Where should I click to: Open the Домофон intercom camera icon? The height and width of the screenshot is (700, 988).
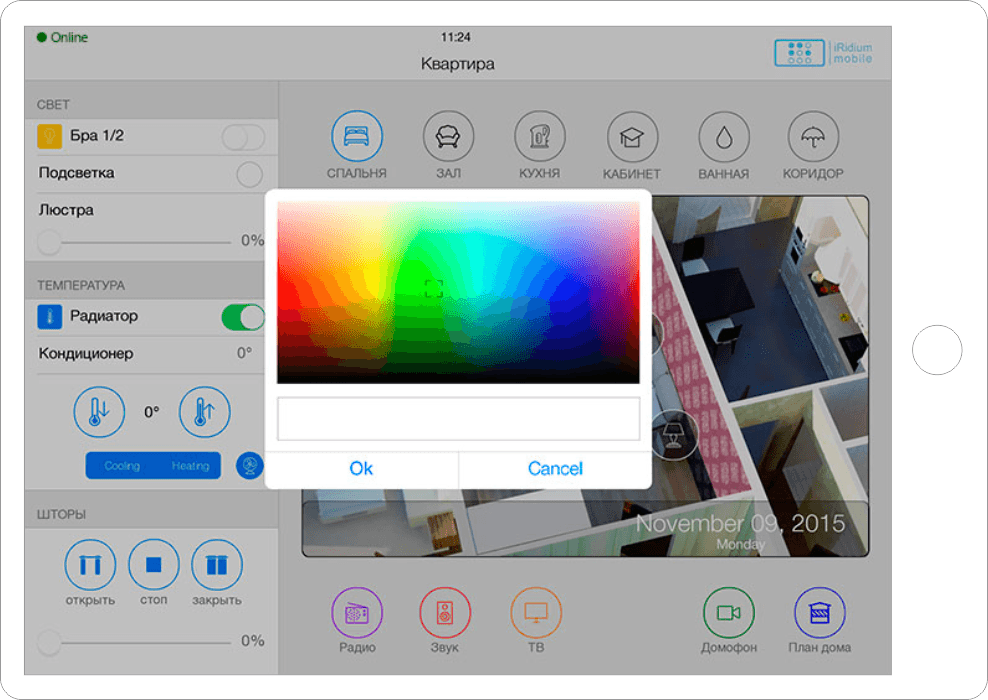pyautogui.click(x=728, y=614)
